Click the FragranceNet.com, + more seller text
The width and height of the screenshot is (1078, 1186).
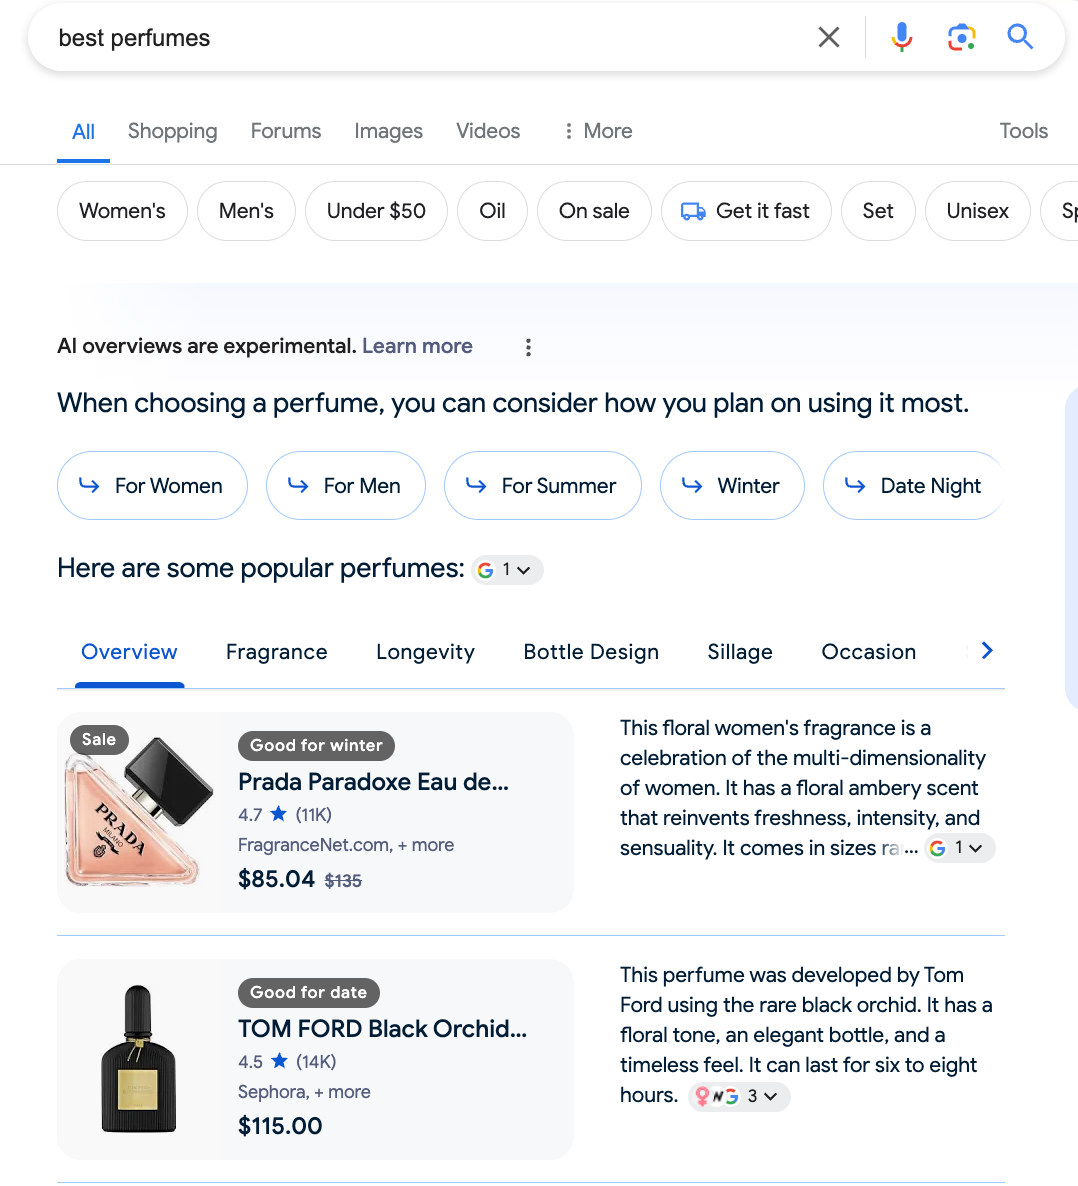coord(346,845)
